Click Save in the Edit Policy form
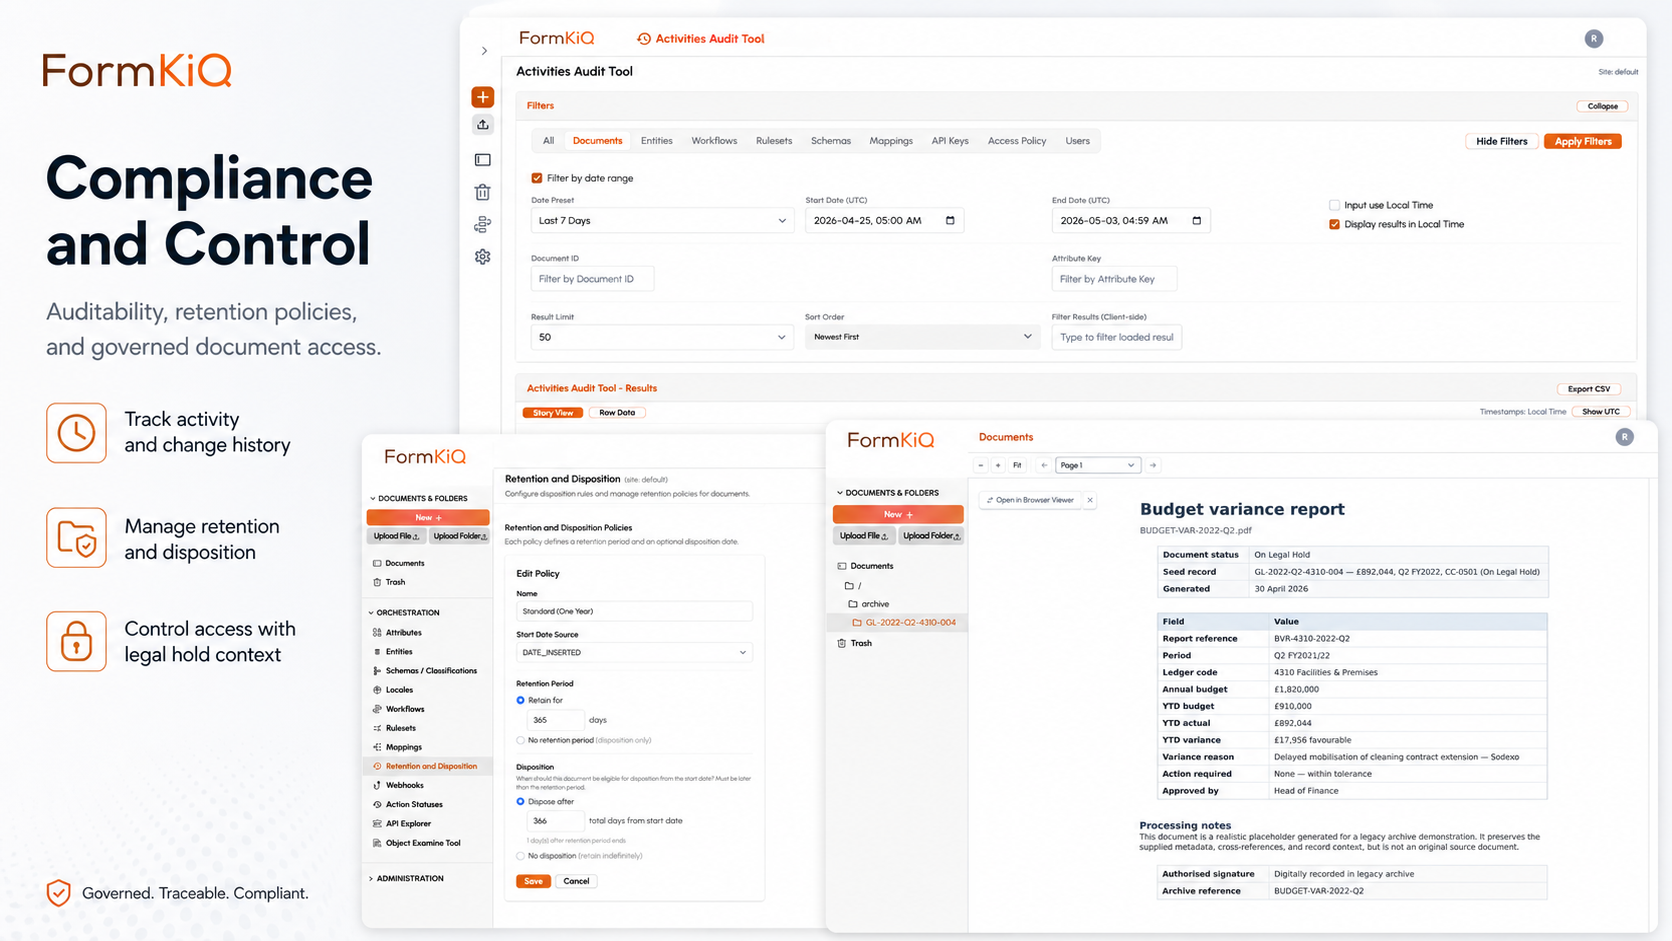 533,881
